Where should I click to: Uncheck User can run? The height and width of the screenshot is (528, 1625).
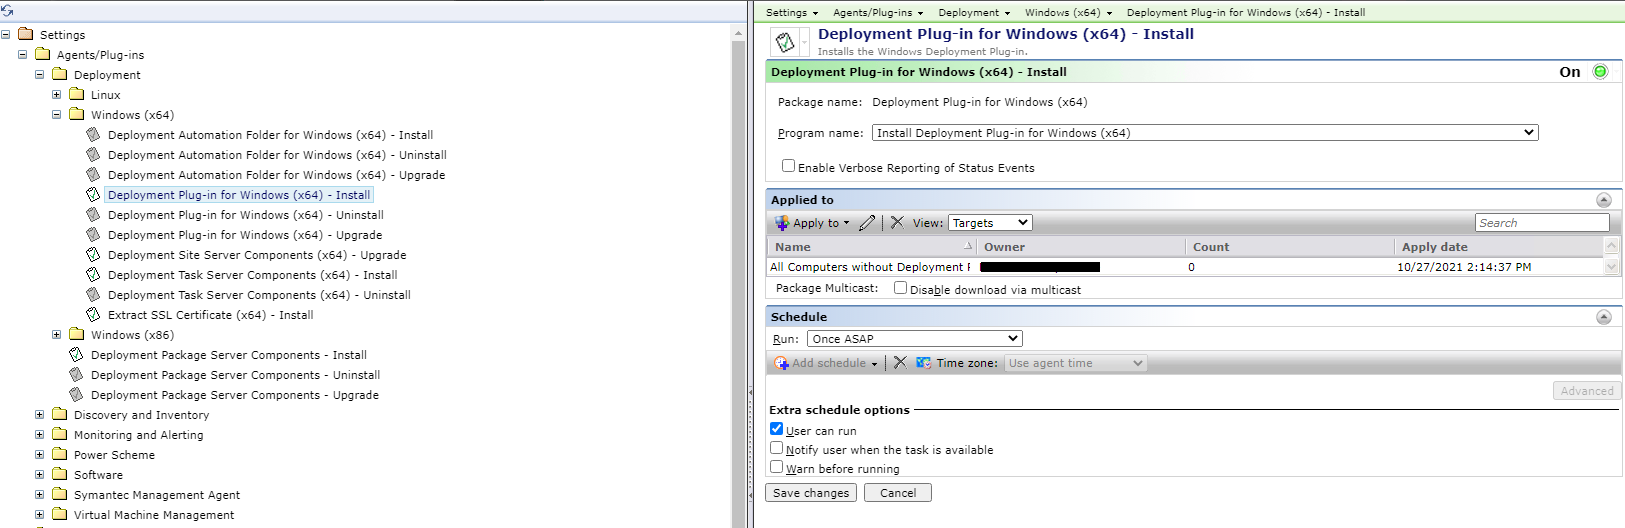point(776,429)
